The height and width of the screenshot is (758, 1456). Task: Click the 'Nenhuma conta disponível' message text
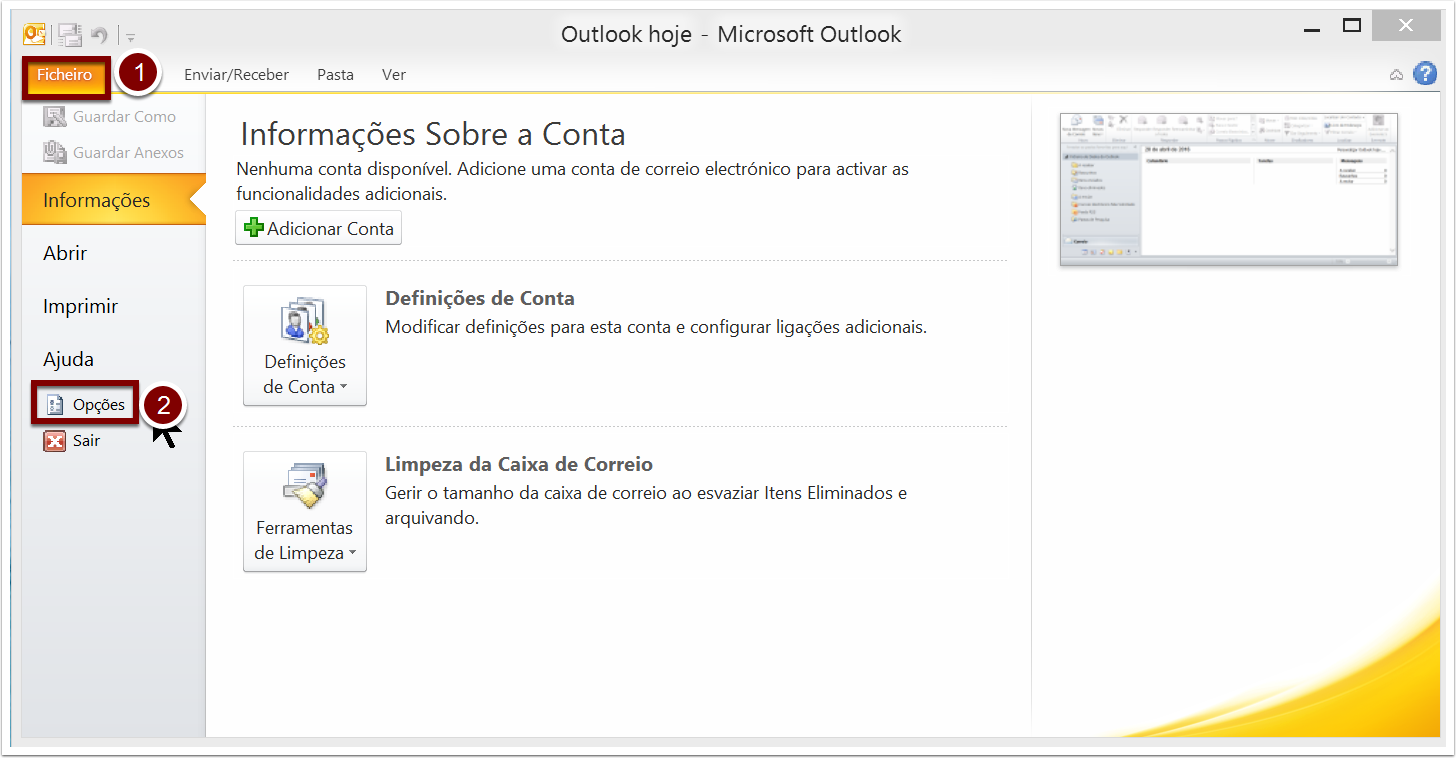(572, 181)
